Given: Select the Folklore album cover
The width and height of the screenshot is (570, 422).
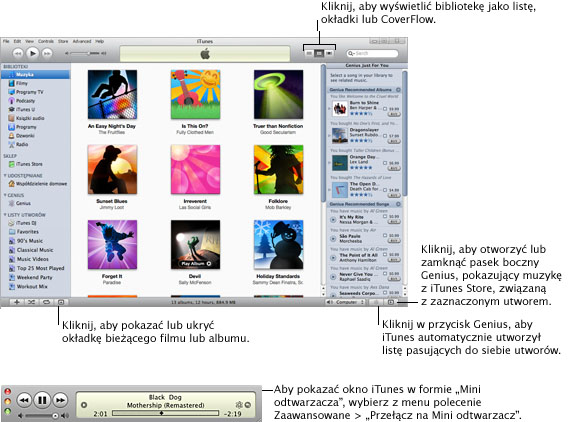Looking at the screenshot, I should (278, 169).
